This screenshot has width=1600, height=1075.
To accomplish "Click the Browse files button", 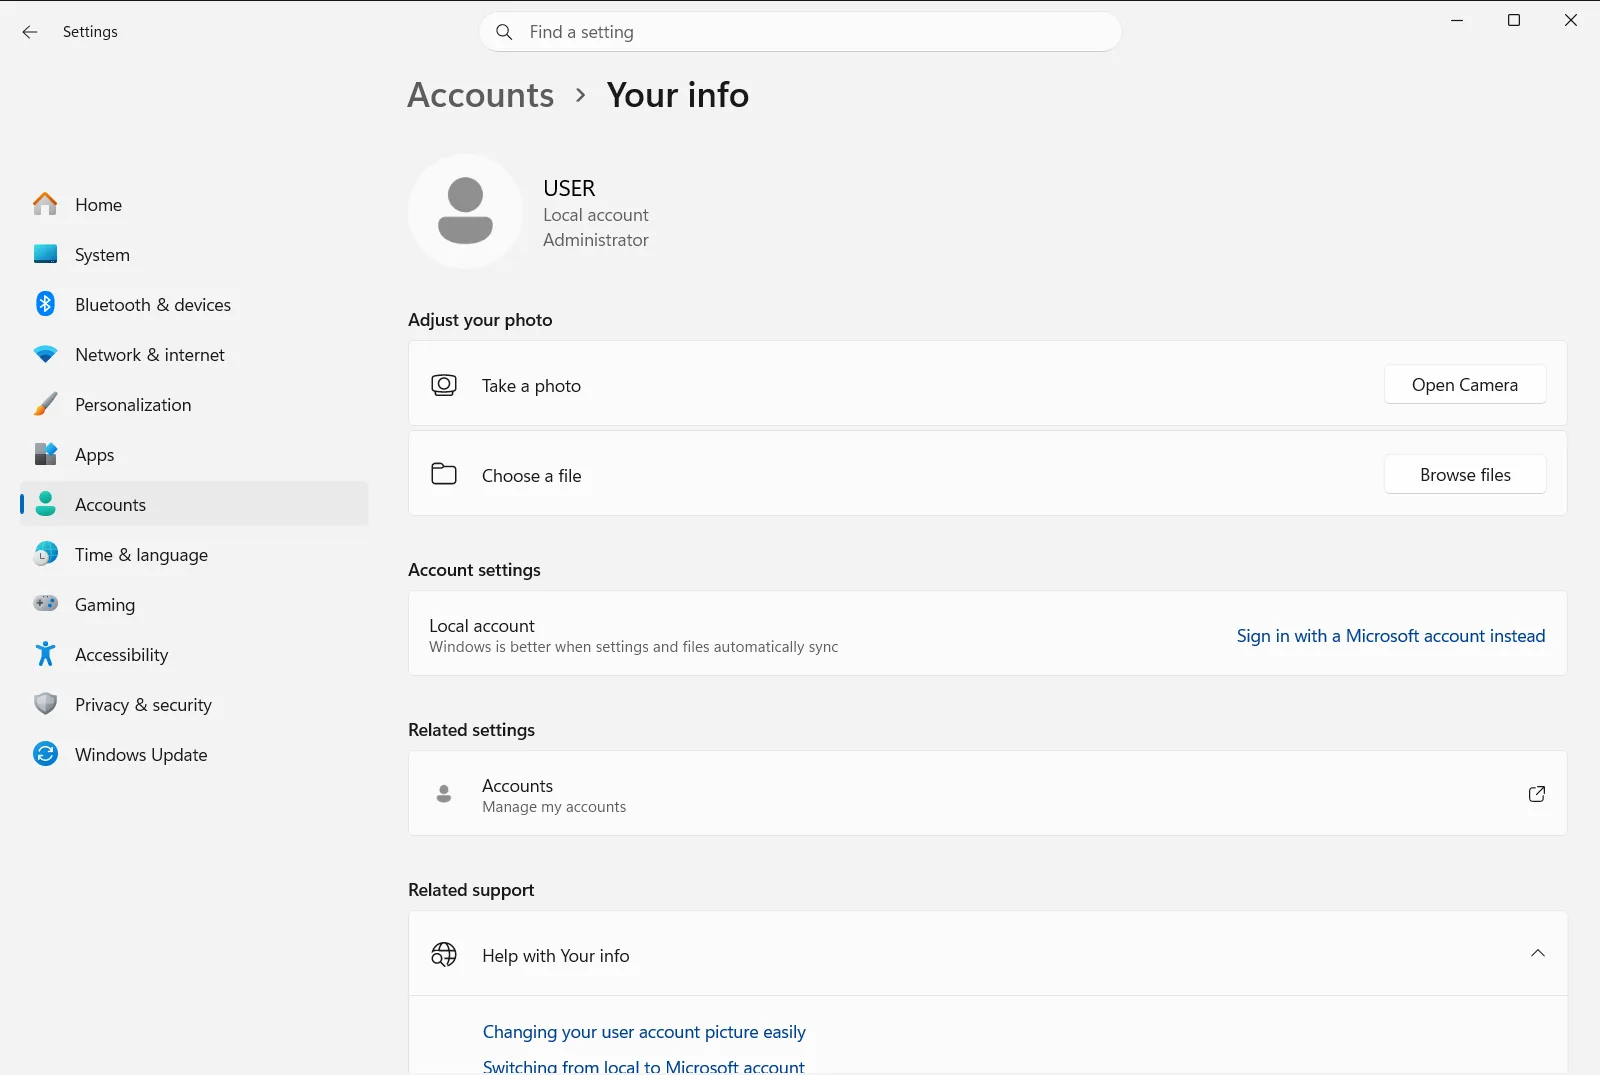I will coord(1465,475).
